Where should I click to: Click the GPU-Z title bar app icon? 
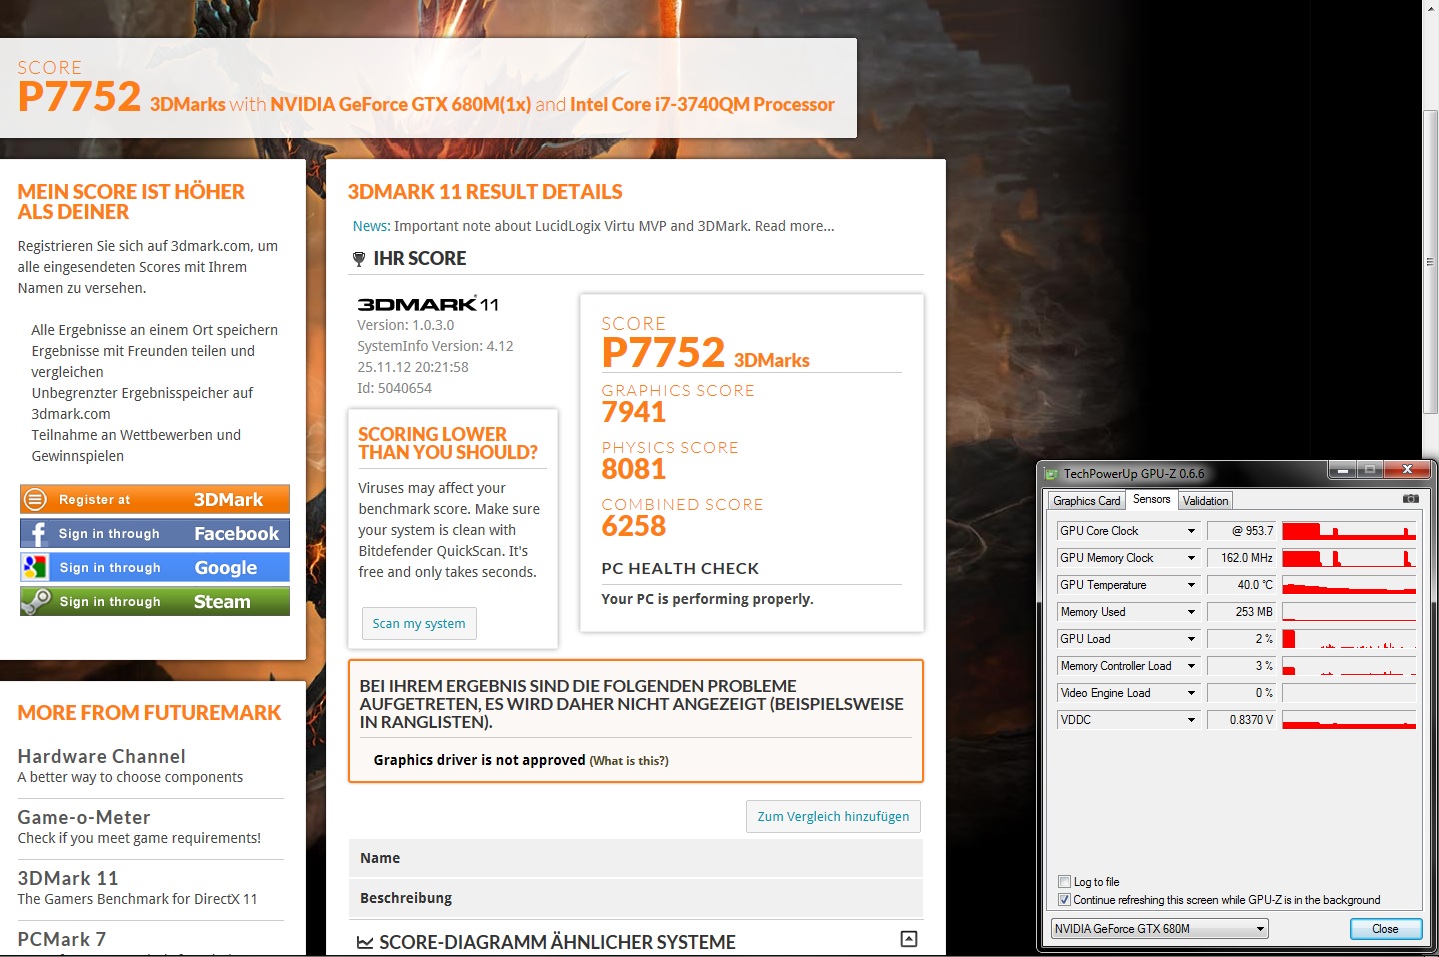(x=1051, y=474)
